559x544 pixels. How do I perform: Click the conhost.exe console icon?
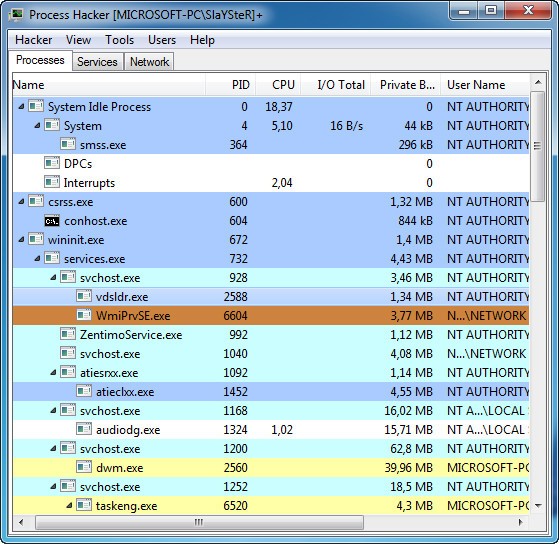pyautogui.click(x=52, y=221)
